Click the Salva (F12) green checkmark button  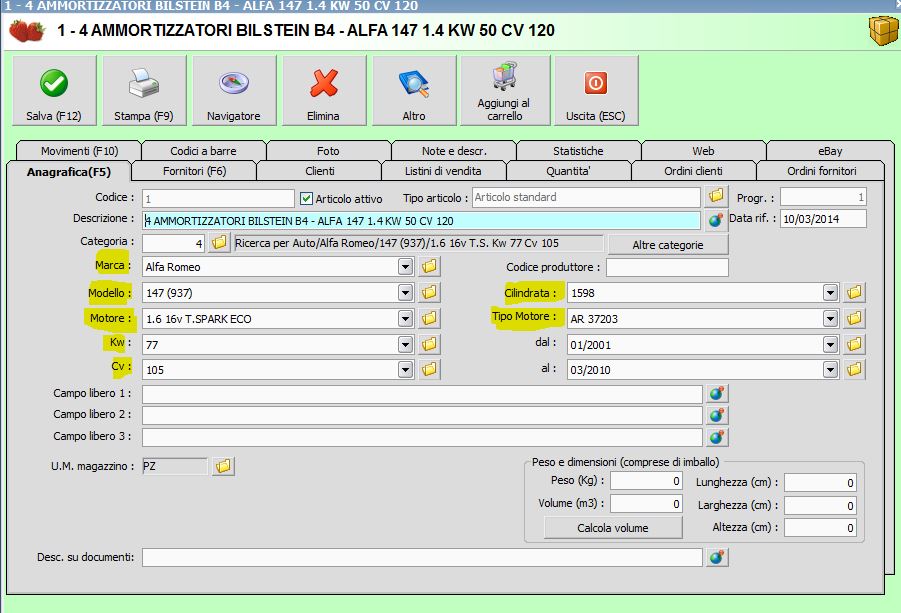tap(54, 90)
